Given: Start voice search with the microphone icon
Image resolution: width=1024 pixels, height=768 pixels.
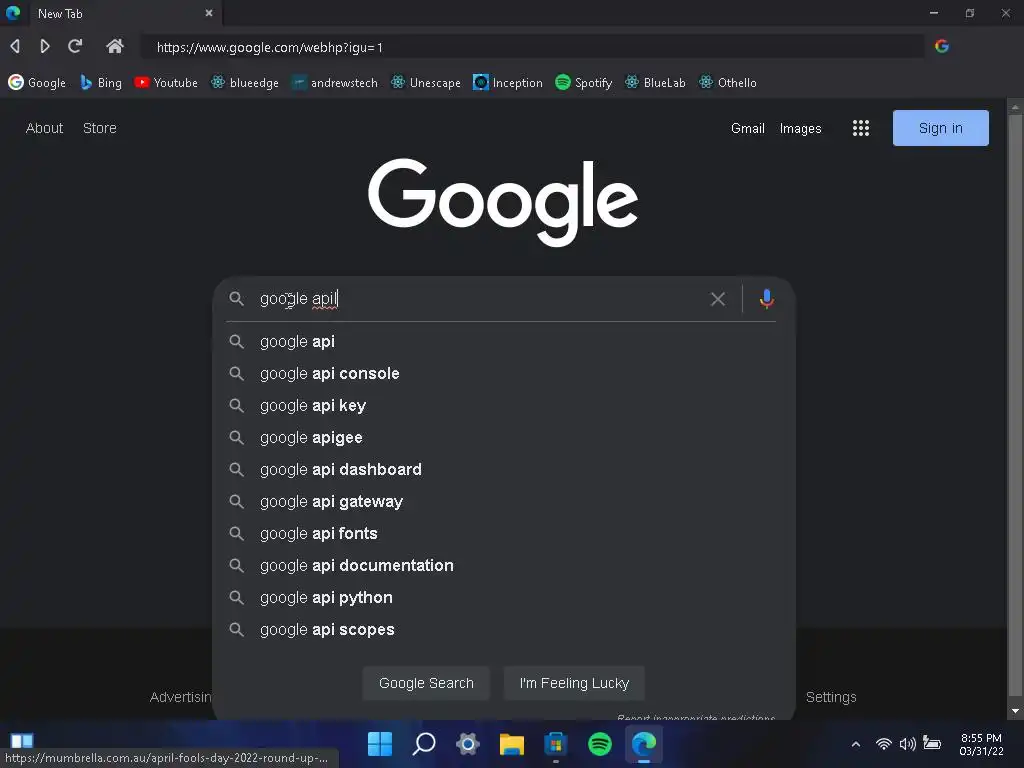Looking at the screenshot, I should point(767,299).
